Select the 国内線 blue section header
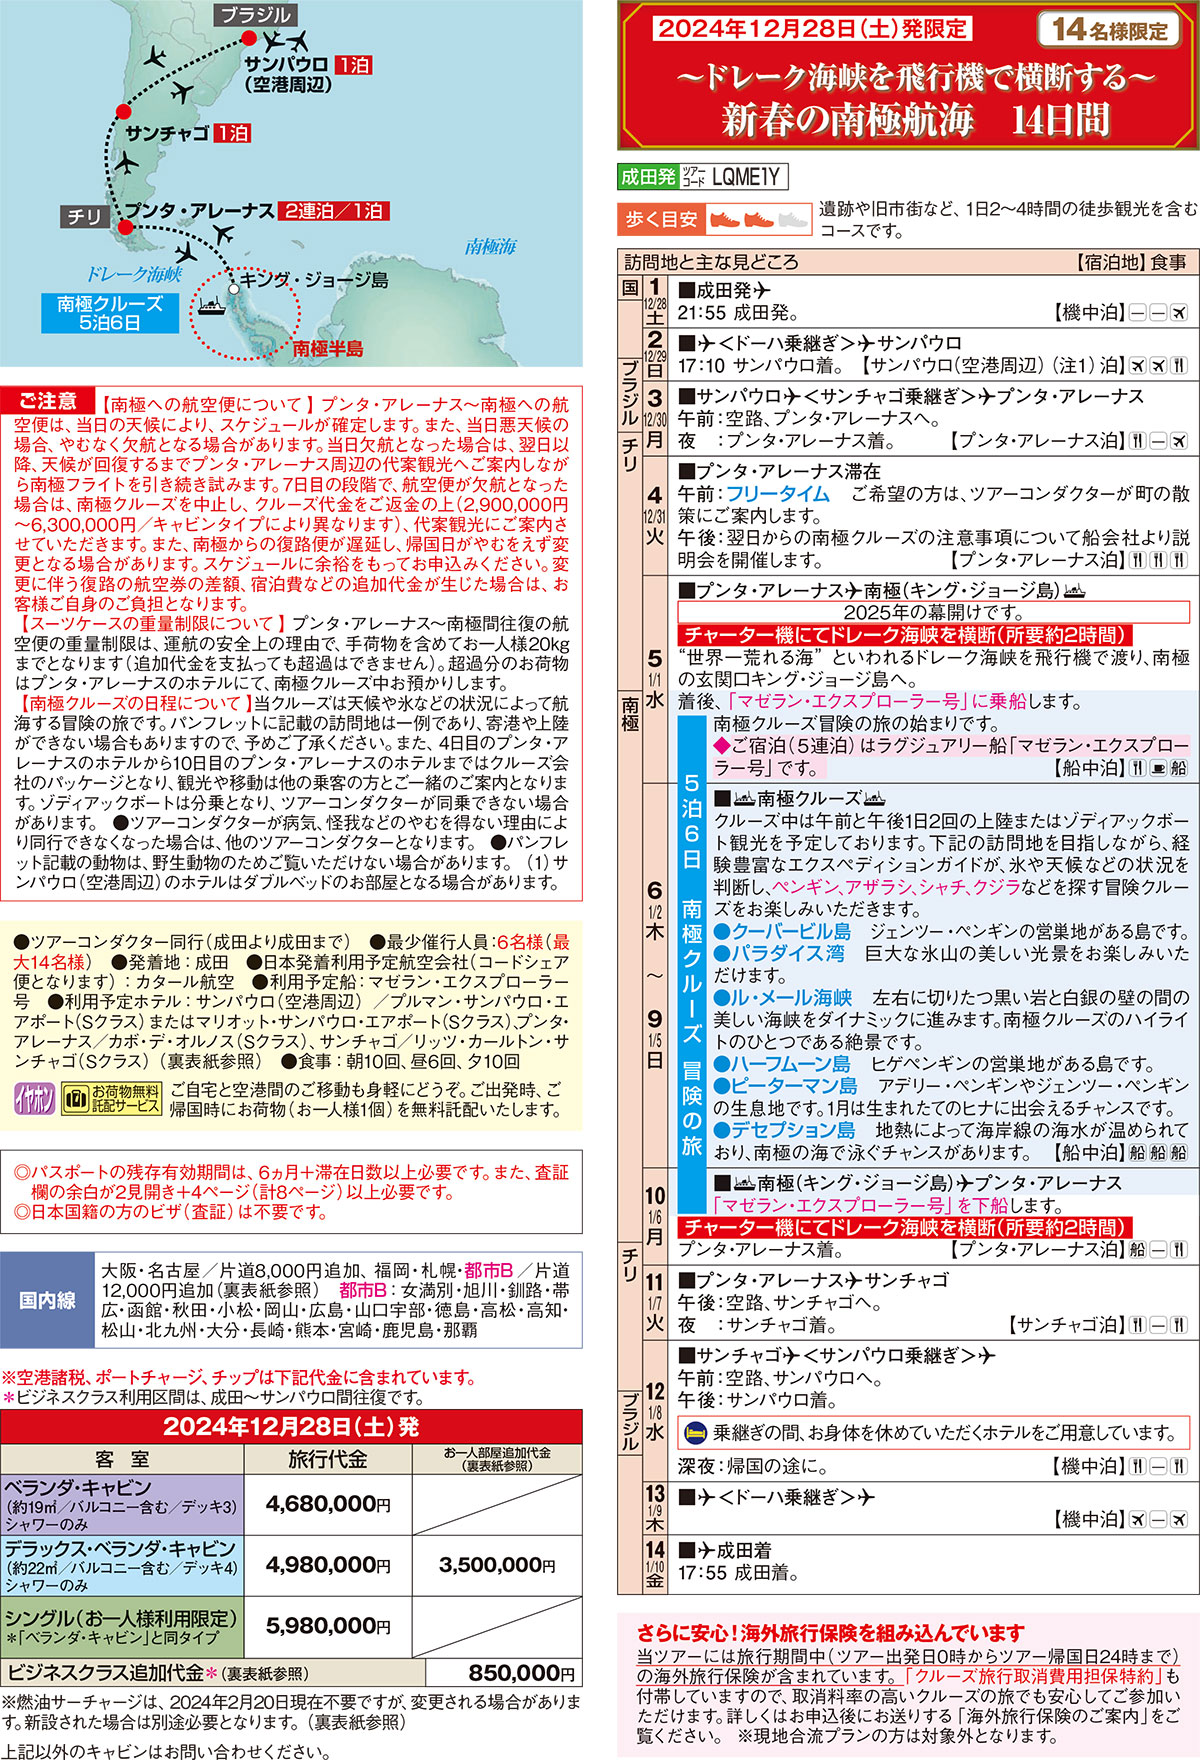The height and width of the screenshot is (1760, 1200). pyautogui.click(x=47, y=1301)
